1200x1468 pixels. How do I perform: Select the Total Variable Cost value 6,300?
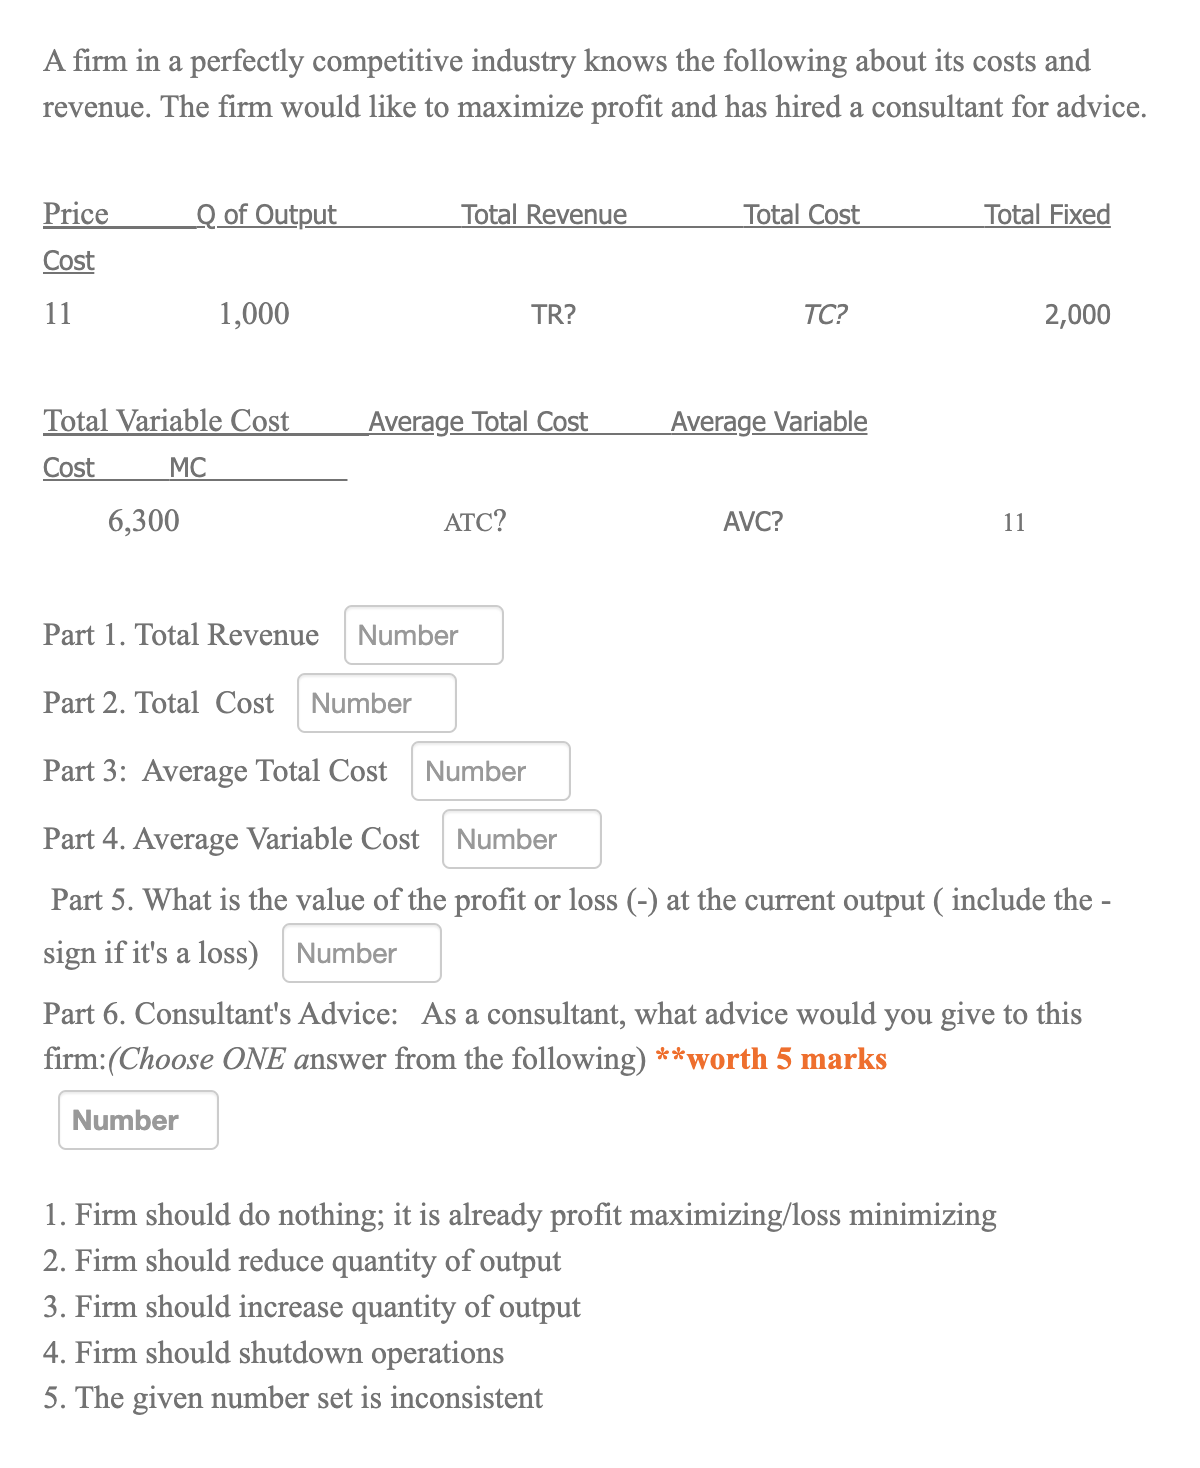tap(143, 520)
